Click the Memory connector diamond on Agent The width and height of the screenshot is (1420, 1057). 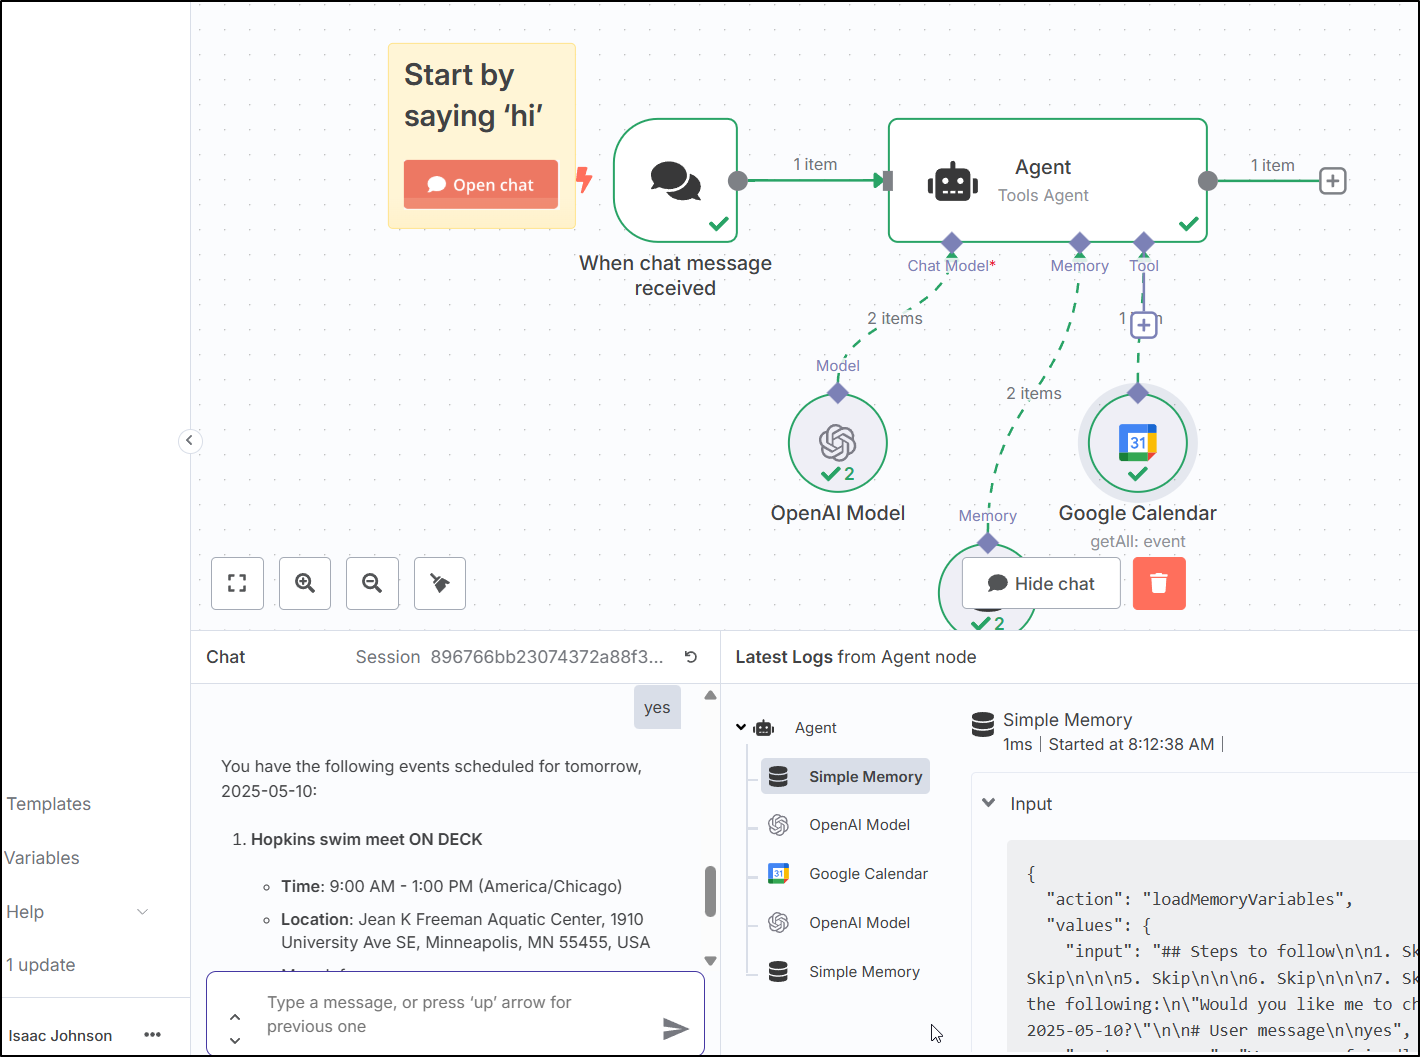coord(1080,243)
